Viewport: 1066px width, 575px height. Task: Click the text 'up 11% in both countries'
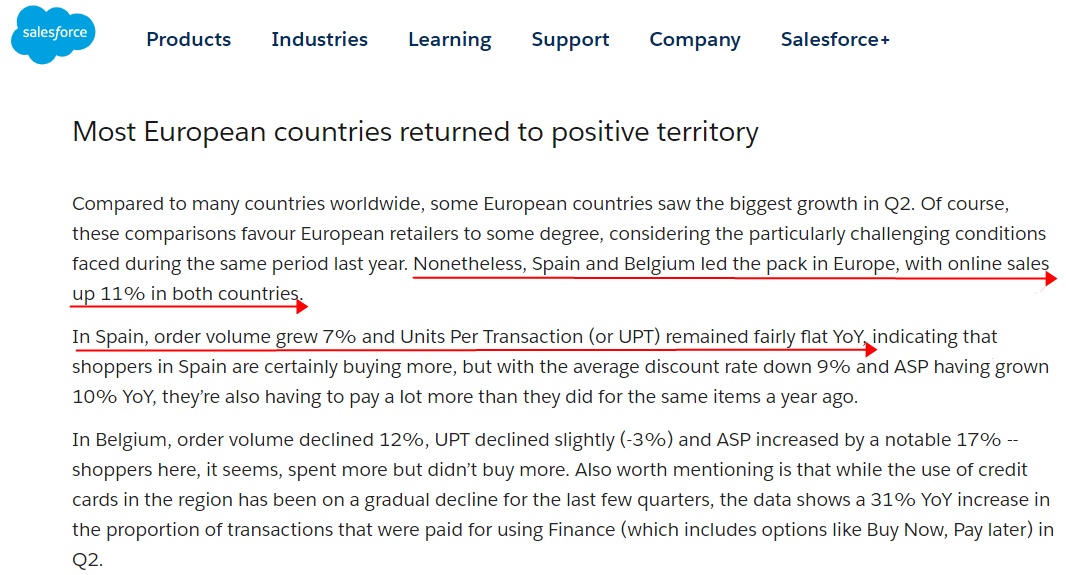186,294
